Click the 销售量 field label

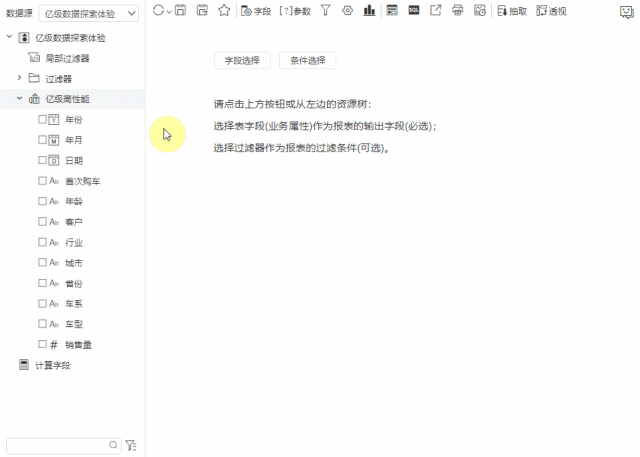coord(78,345)
